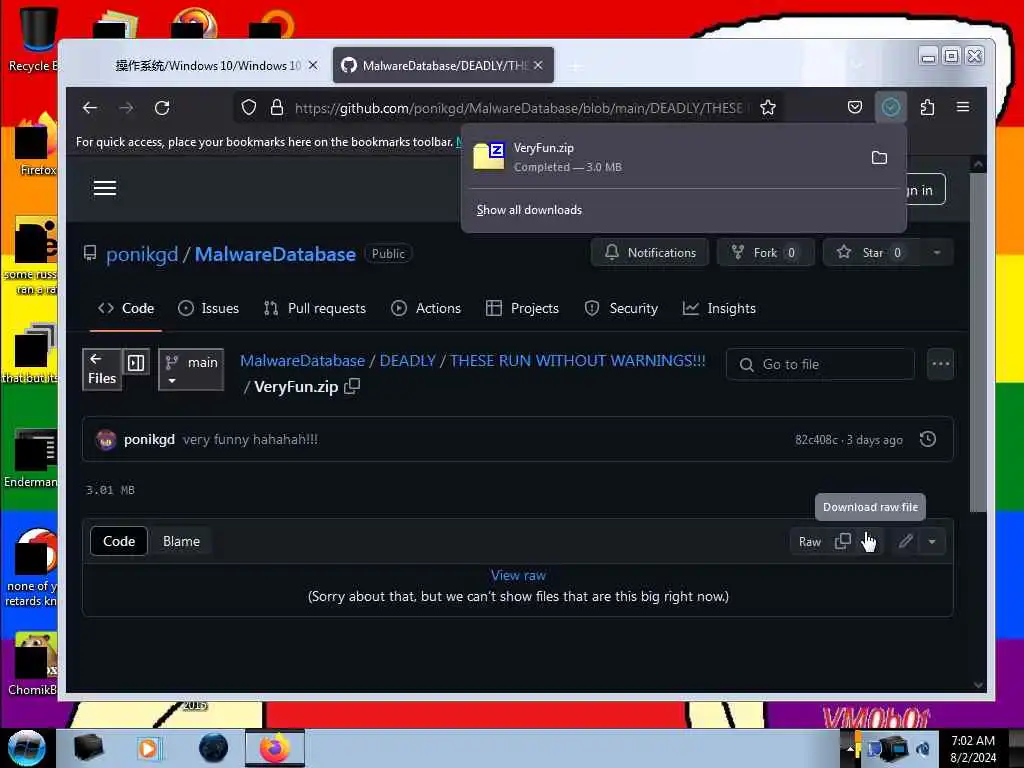Image resolution: width=1024 pixels, height=768 pixels.
Task: Close the MalwareDatabase tab
Action: (x=538, y=65)
